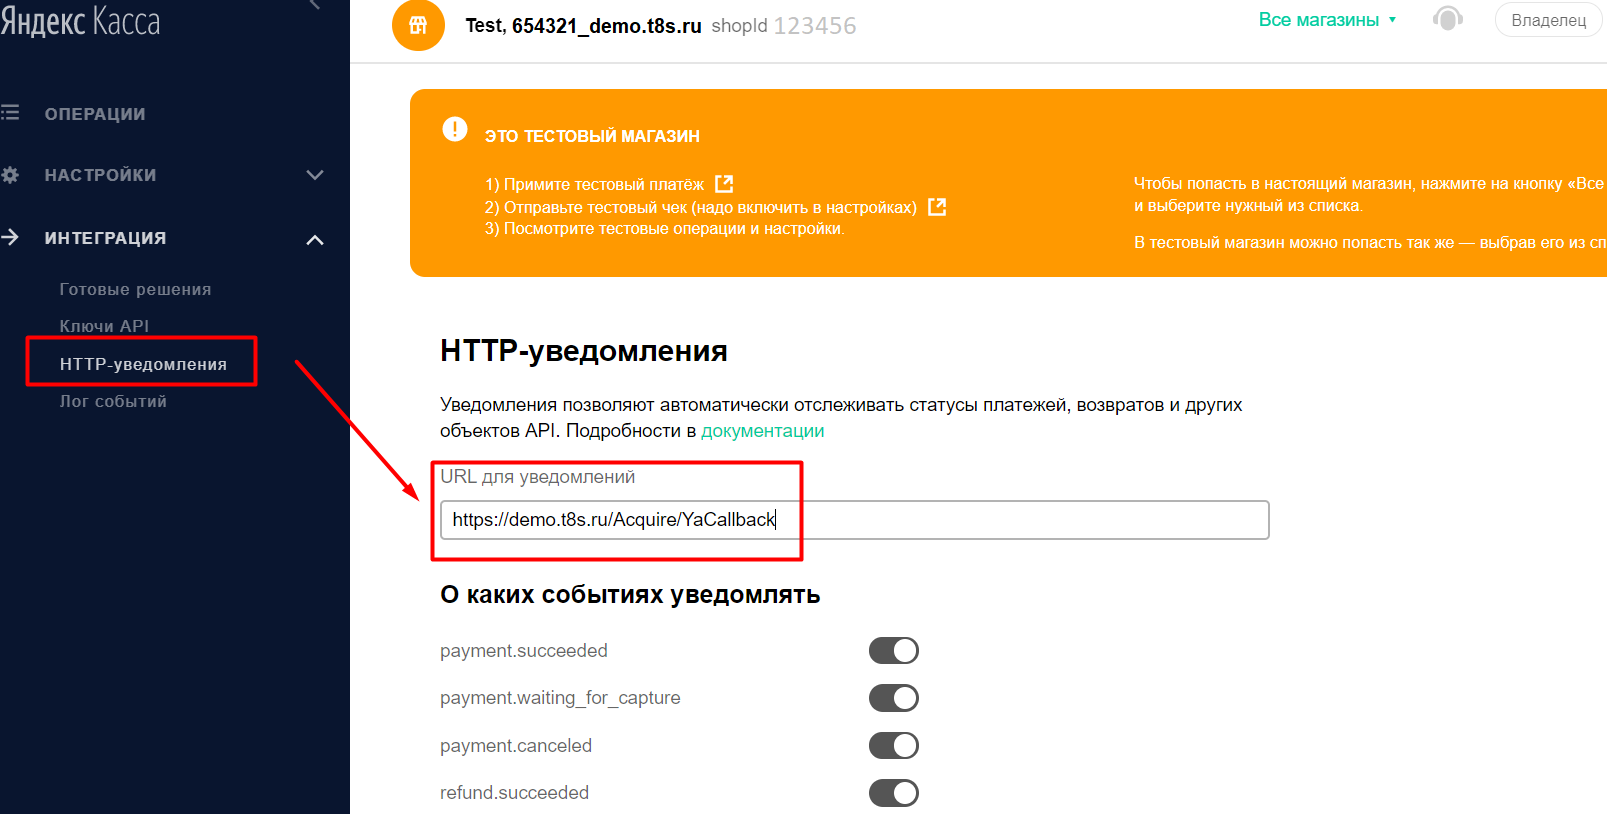Screen dimensions: 1607x814
Task: Click the ЭТО ТЕСТОВЫЙ МАГАЗИН banner title
Action: pyautogui.click(x=592, y=136)
